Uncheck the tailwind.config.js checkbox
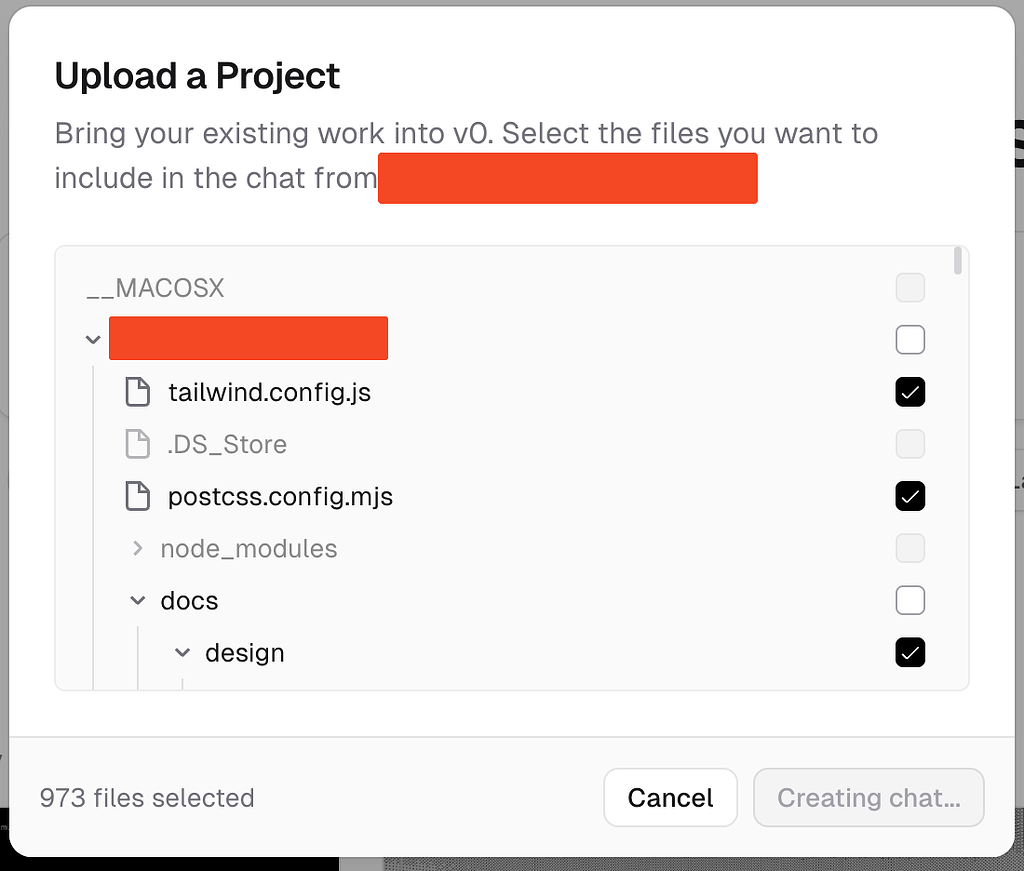Viewport: 1024px width, 871px height. (x=910, y=392)
